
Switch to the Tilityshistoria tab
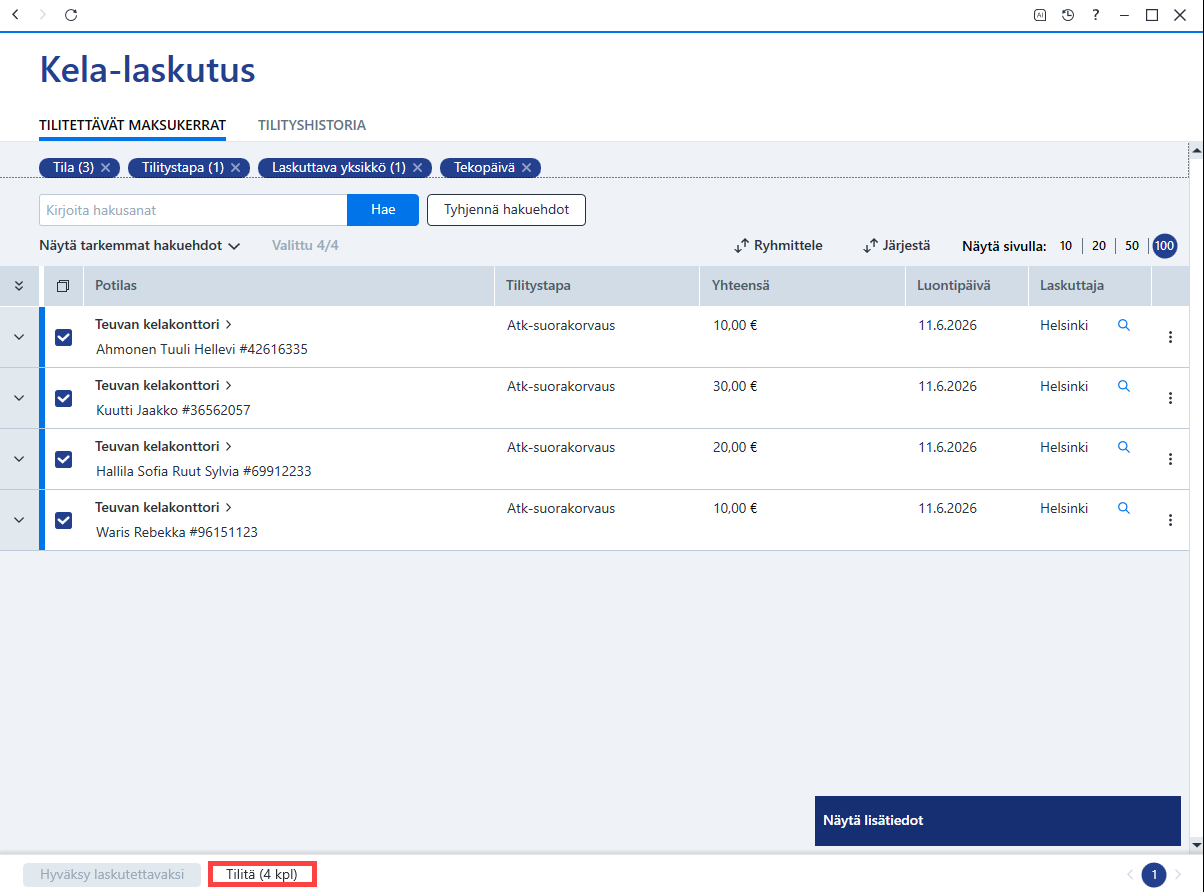[x=312, y=126]
